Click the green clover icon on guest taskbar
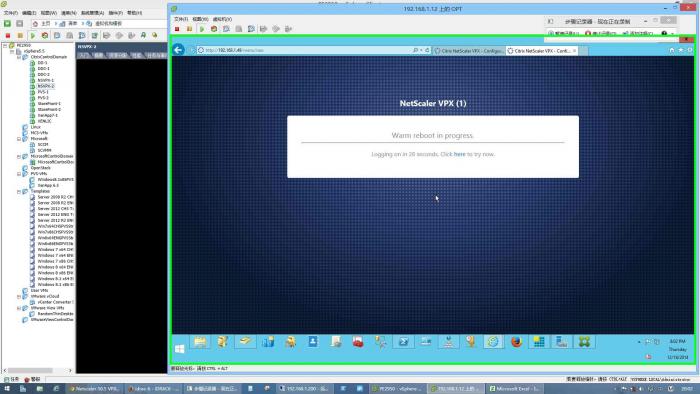The height and width of the screenshot is (394, 700). (584, 342)
